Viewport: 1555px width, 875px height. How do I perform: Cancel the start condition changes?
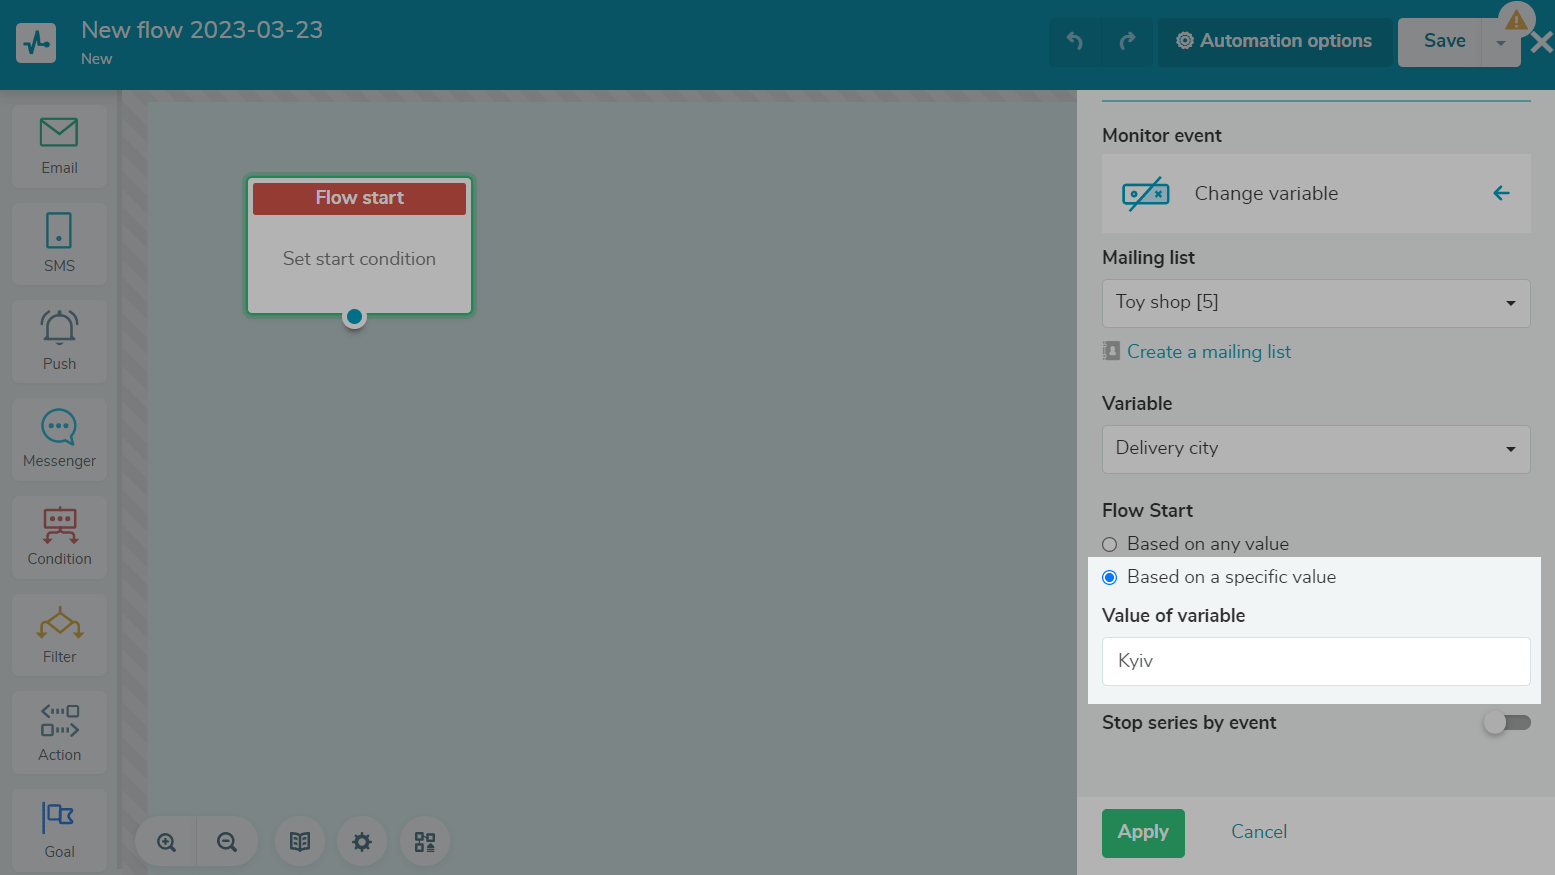click(x=1259, y=832)
